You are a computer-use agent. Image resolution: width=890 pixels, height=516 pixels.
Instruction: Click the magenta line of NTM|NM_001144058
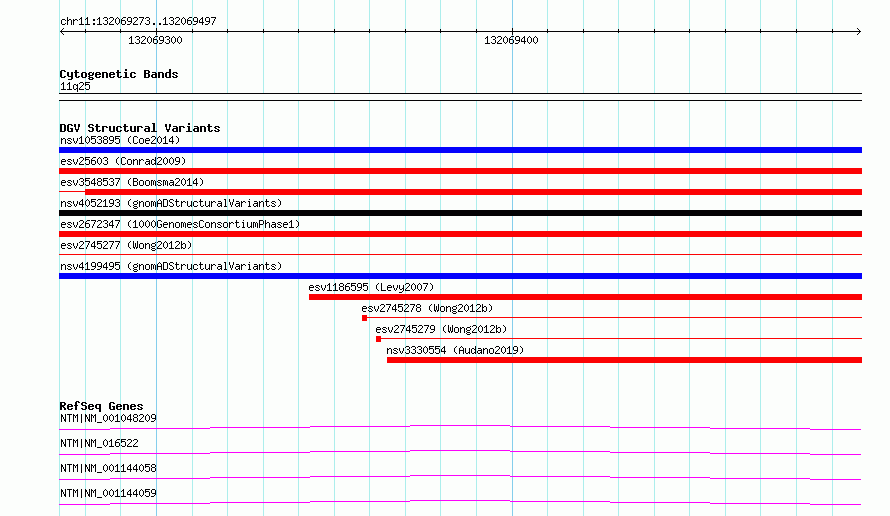pos(460,477)
